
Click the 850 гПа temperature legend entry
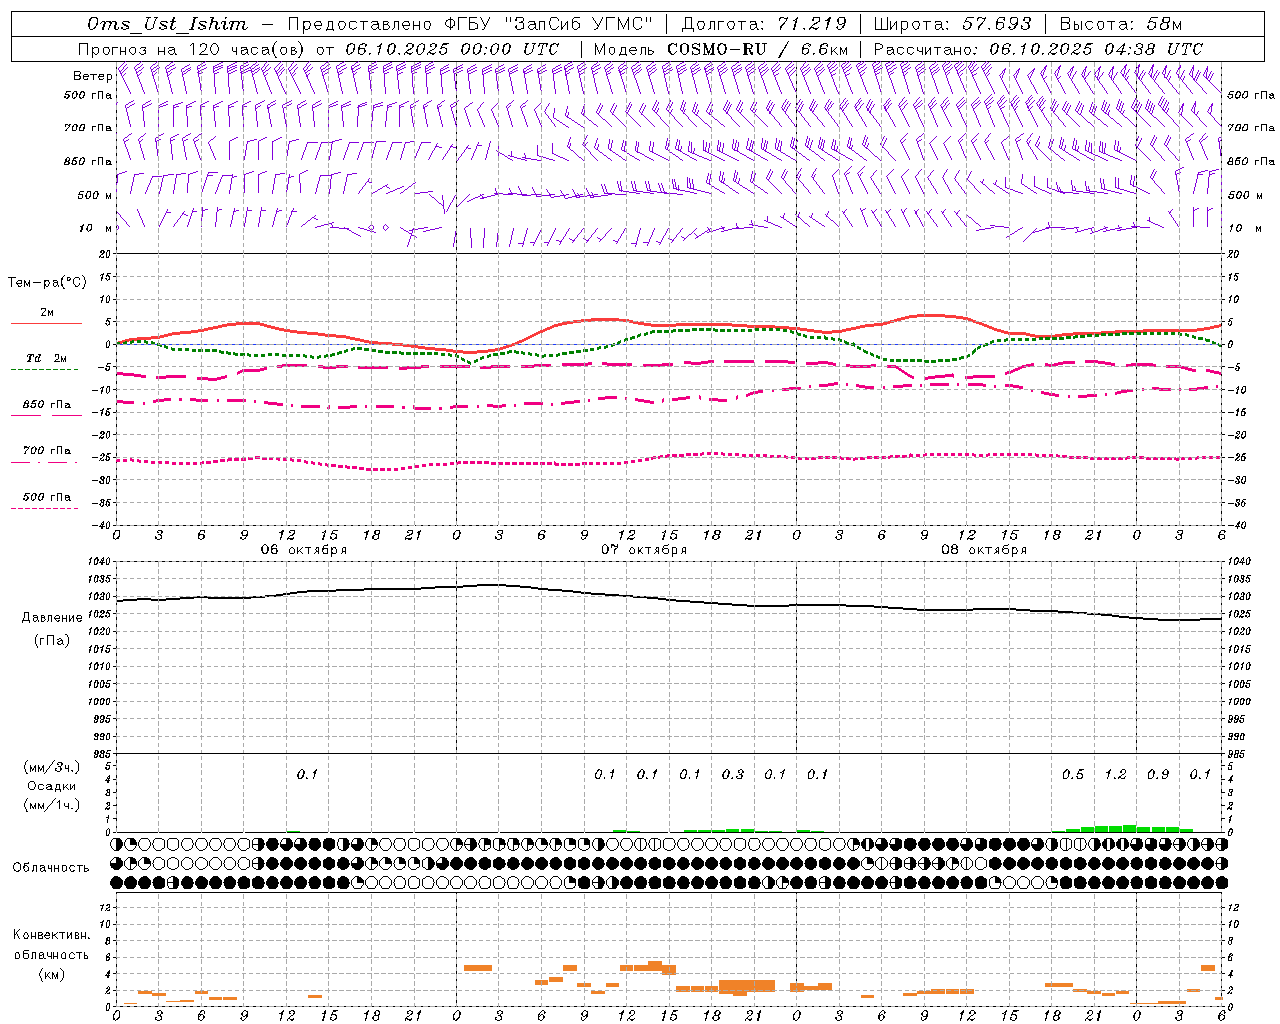tap(47, 408)
